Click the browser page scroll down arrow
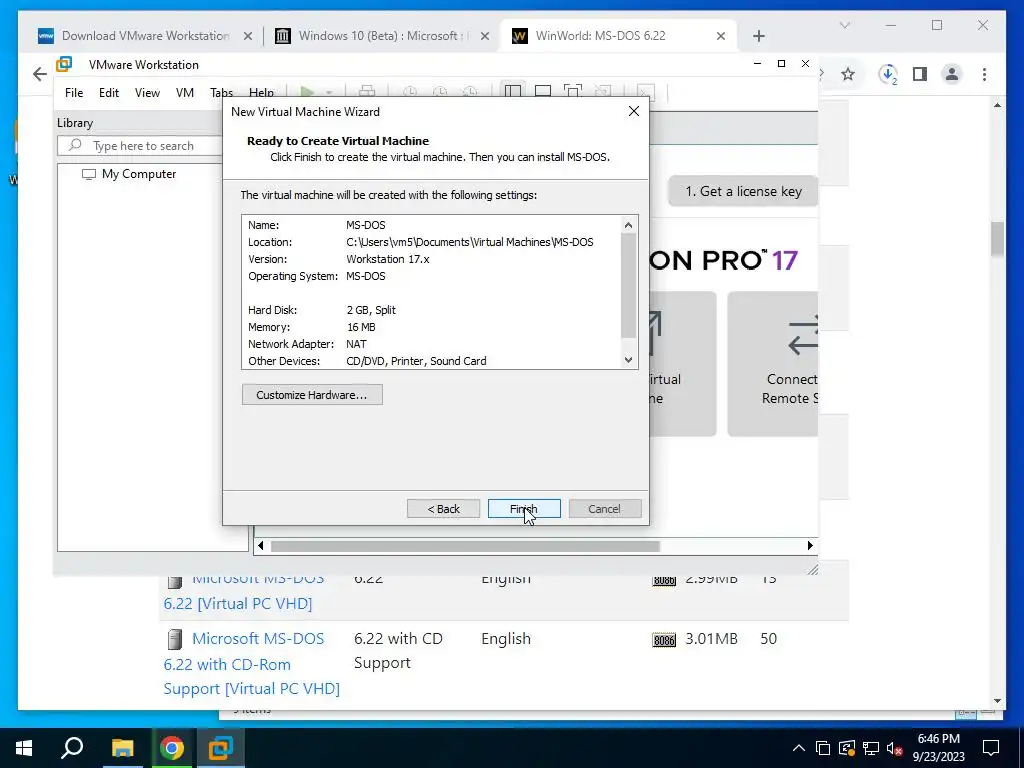 (x=997, y=701)
